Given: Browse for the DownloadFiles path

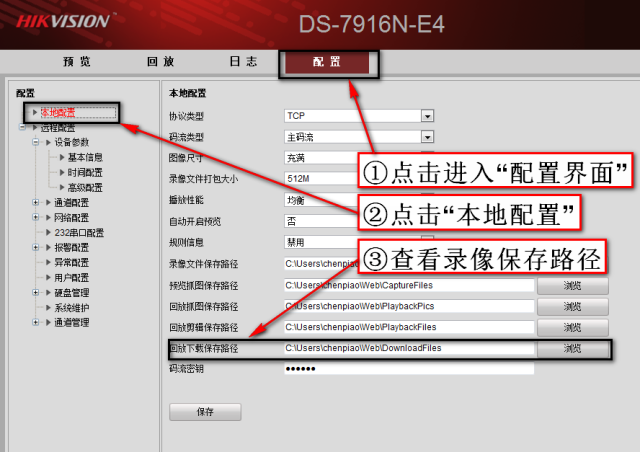Looking at the screenshot, I should point(573,348).
